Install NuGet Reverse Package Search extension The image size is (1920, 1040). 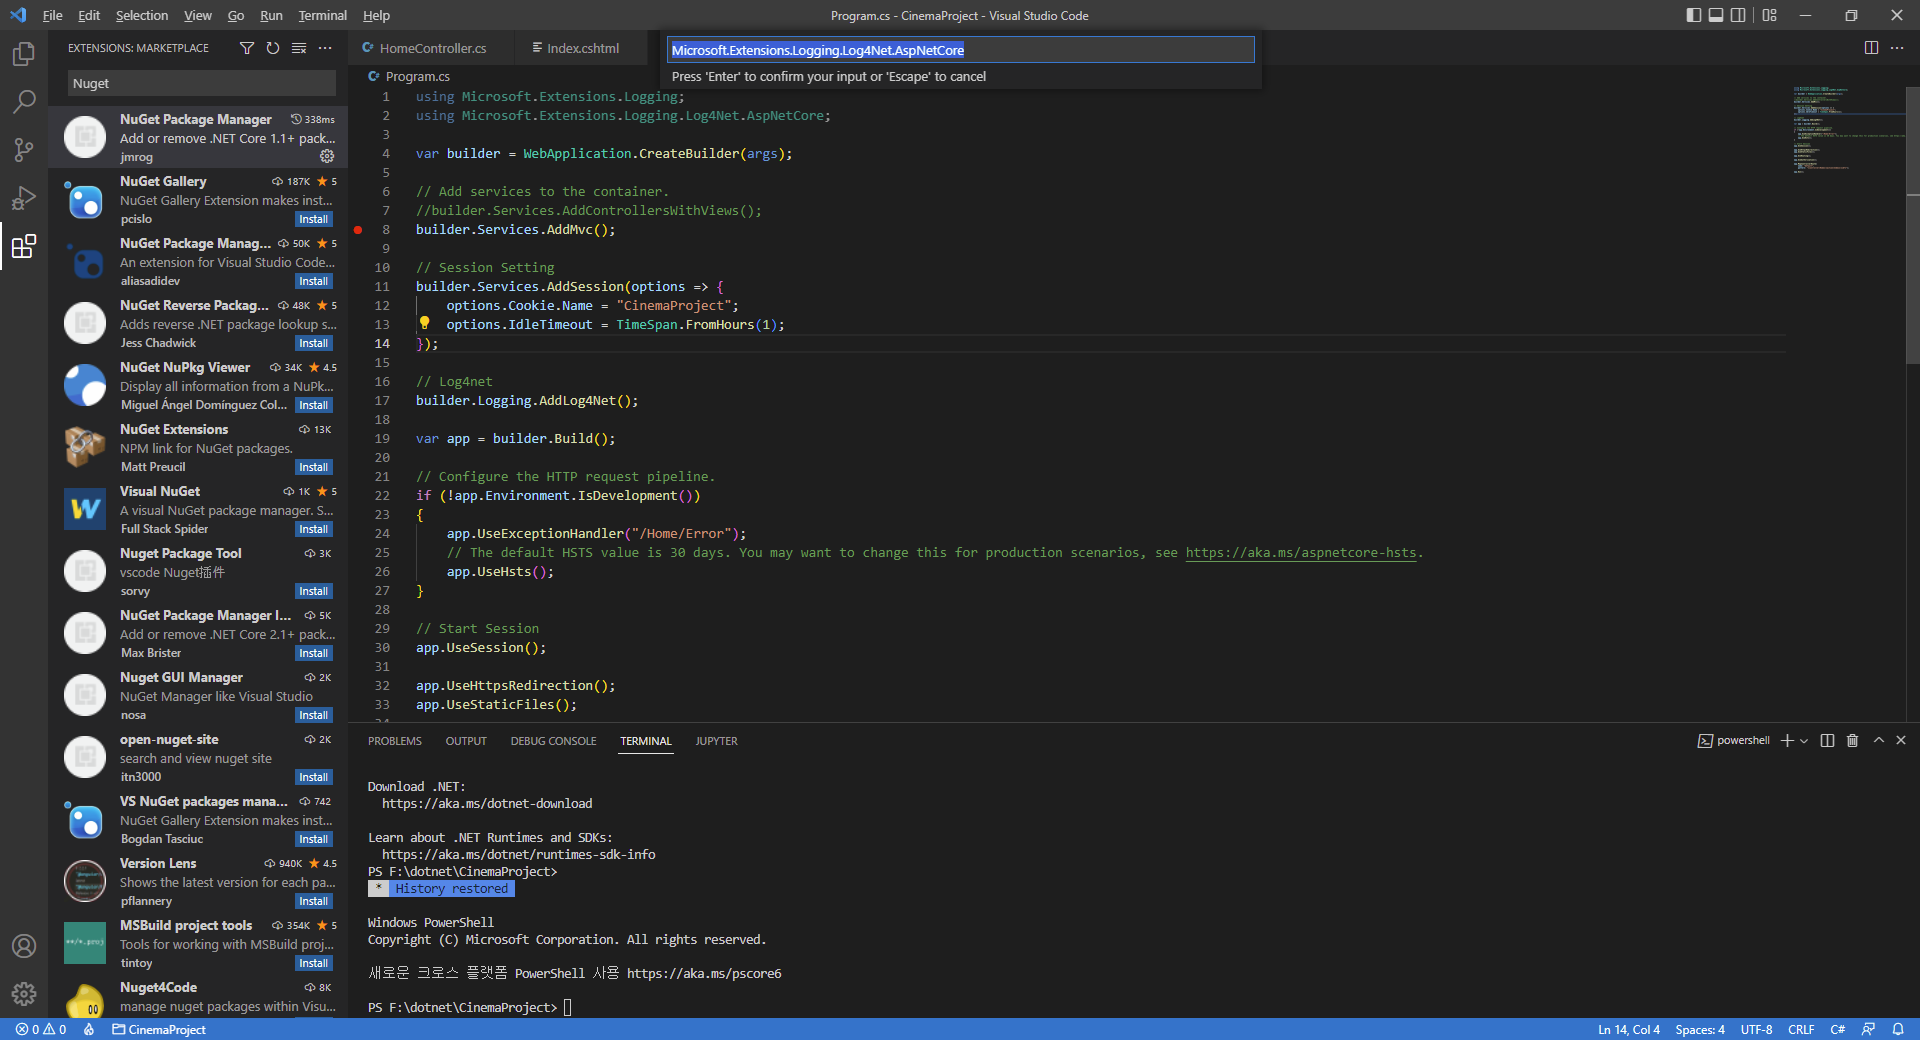pos(313,343)
